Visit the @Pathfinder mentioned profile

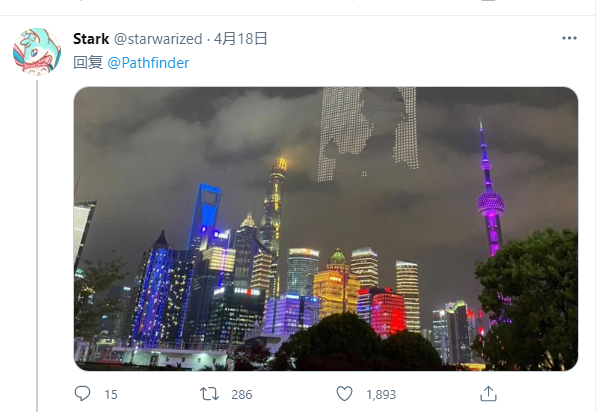click(148, 63)
